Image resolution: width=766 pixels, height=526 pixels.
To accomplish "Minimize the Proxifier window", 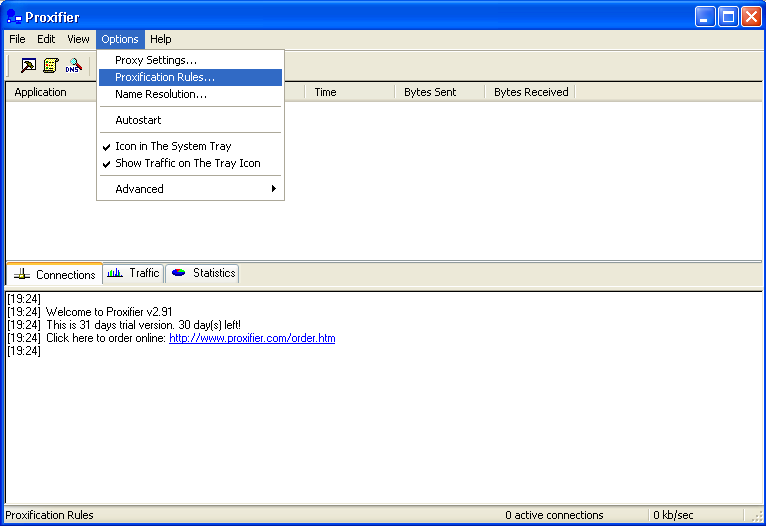I will (704, 17).
